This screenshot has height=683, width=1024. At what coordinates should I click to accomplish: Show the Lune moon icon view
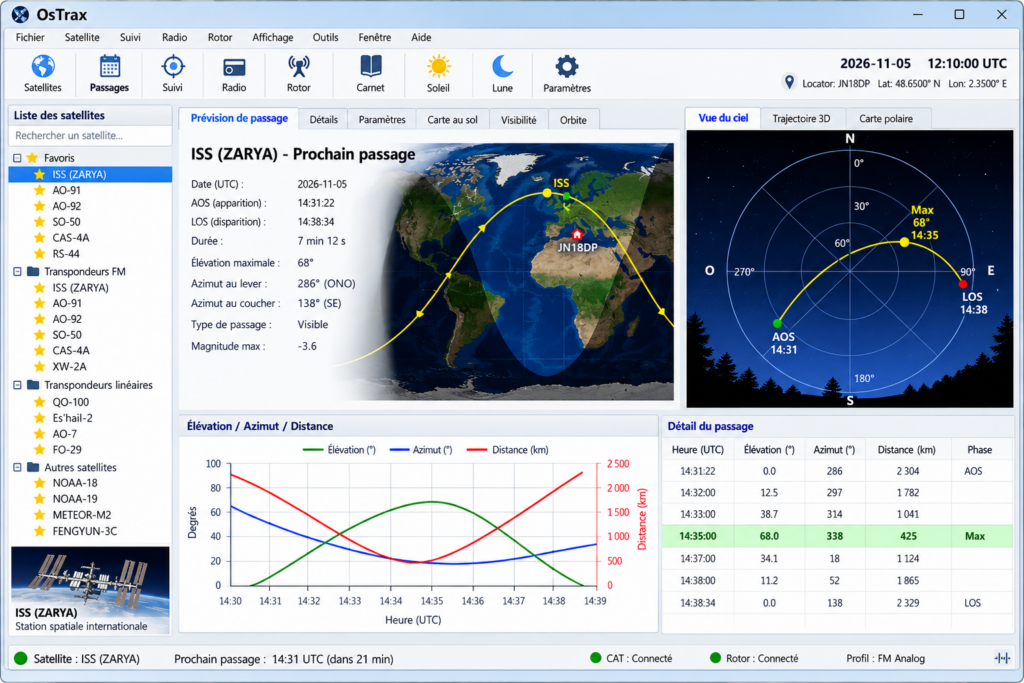502,66
